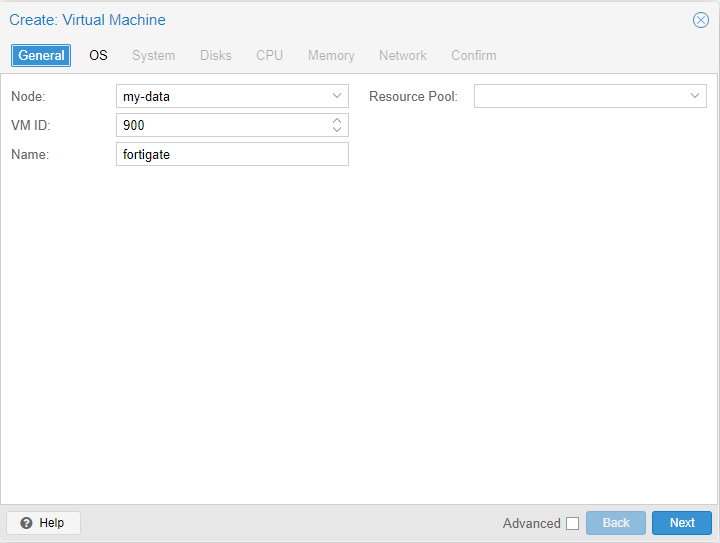The width and height of the screenshot is (720, 543).
Task: Switch to the General tab
Action: (x=41, y=56)
